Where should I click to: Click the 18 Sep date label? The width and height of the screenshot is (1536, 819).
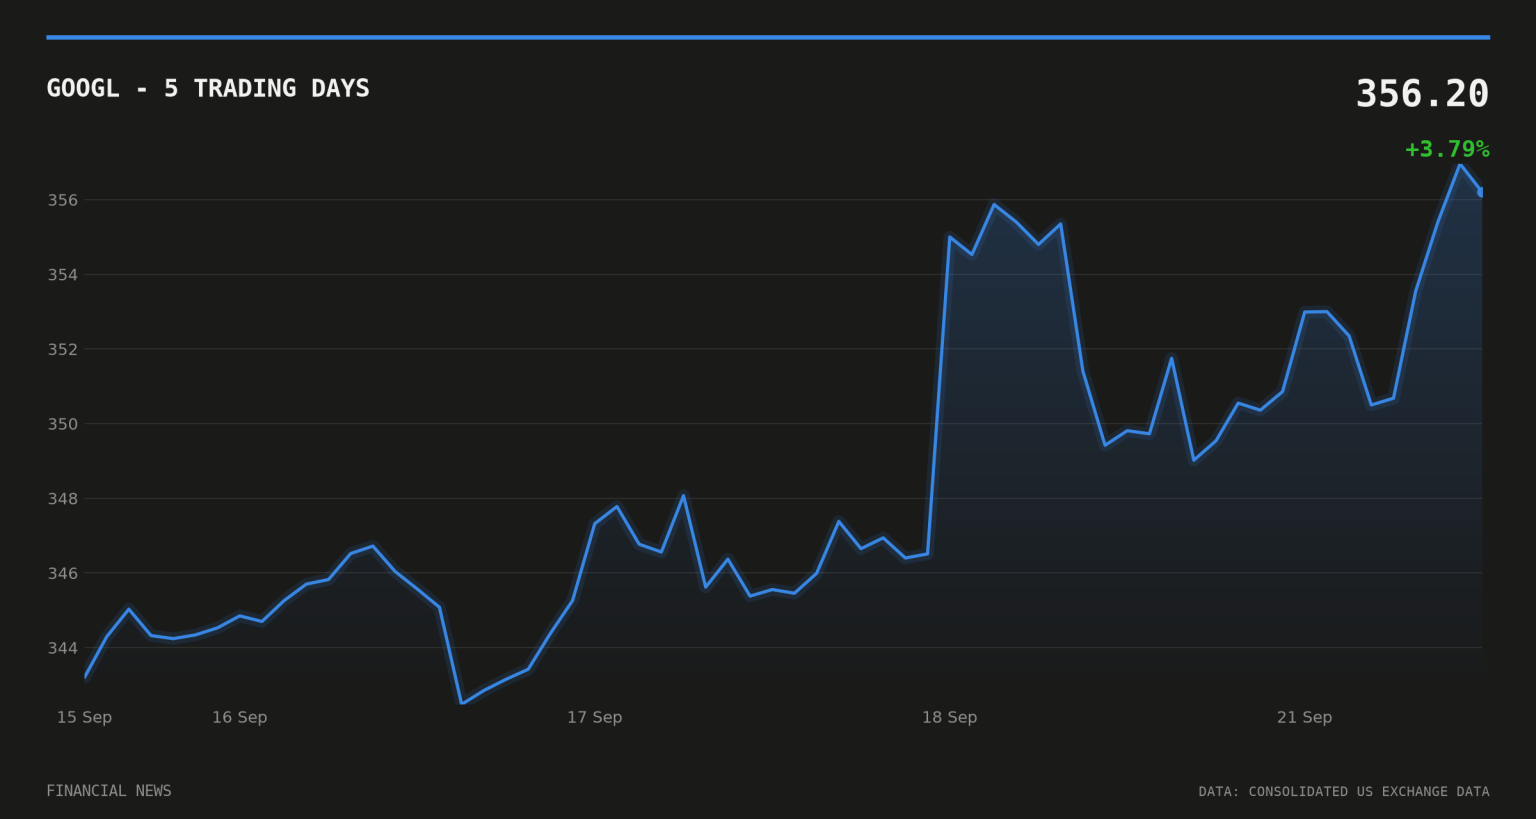(950, 717)
